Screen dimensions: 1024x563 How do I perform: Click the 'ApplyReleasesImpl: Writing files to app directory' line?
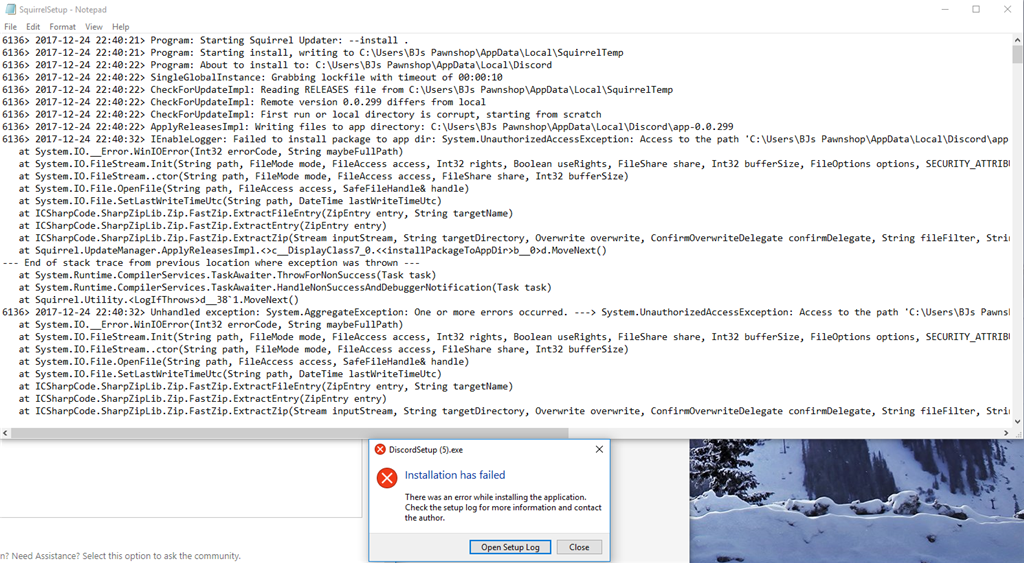click(x=368, y=127)
